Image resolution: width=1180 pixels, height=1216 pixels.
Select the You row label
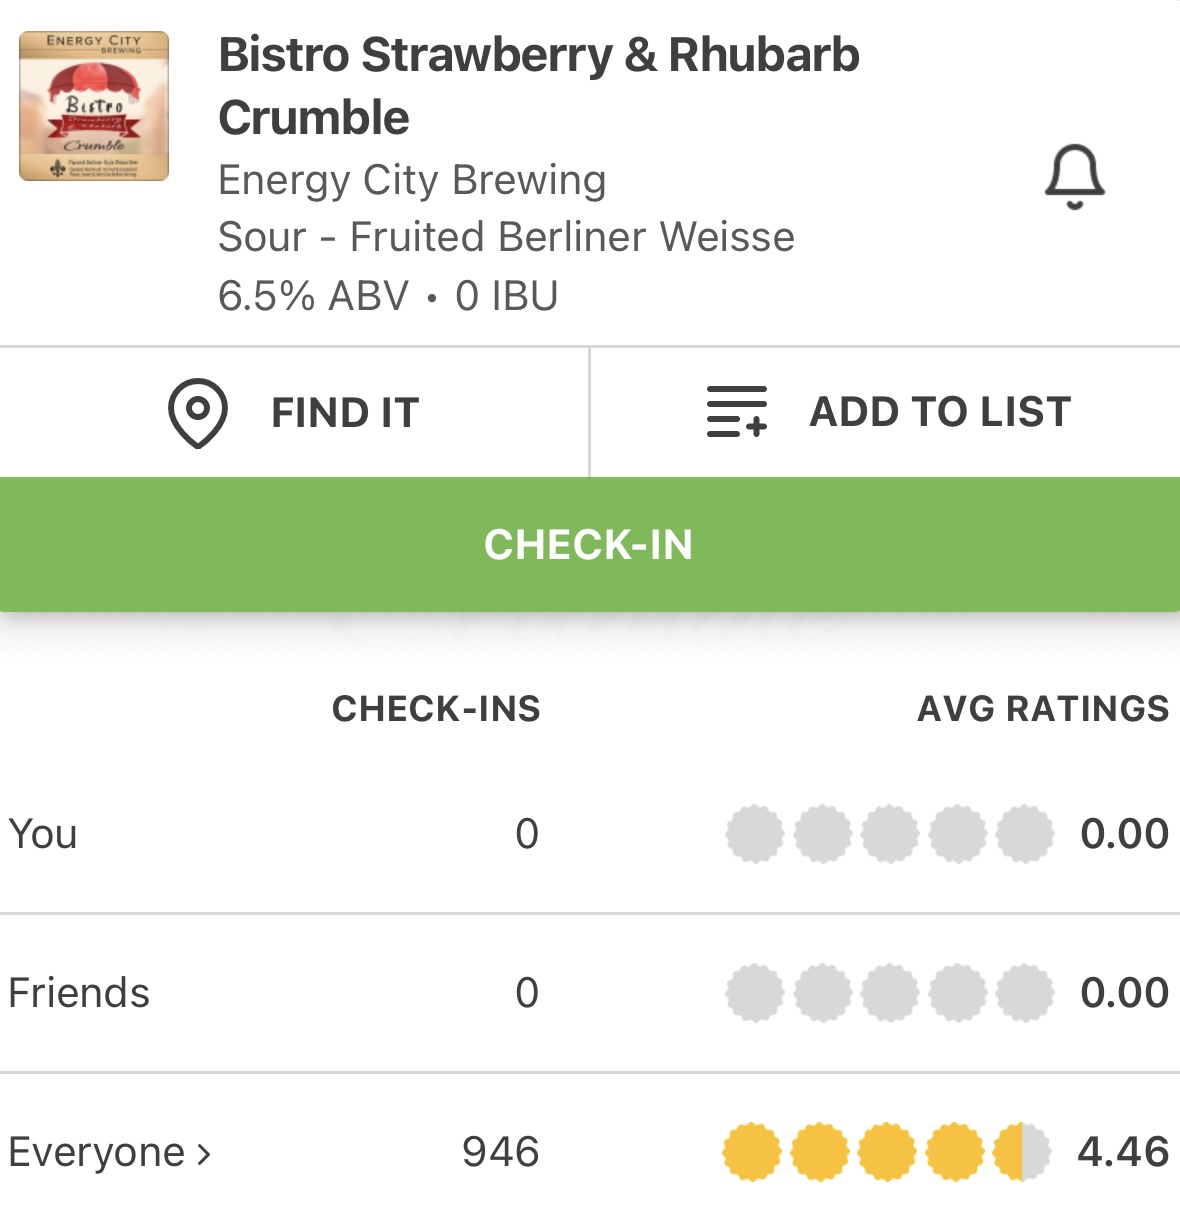[43, 834]
